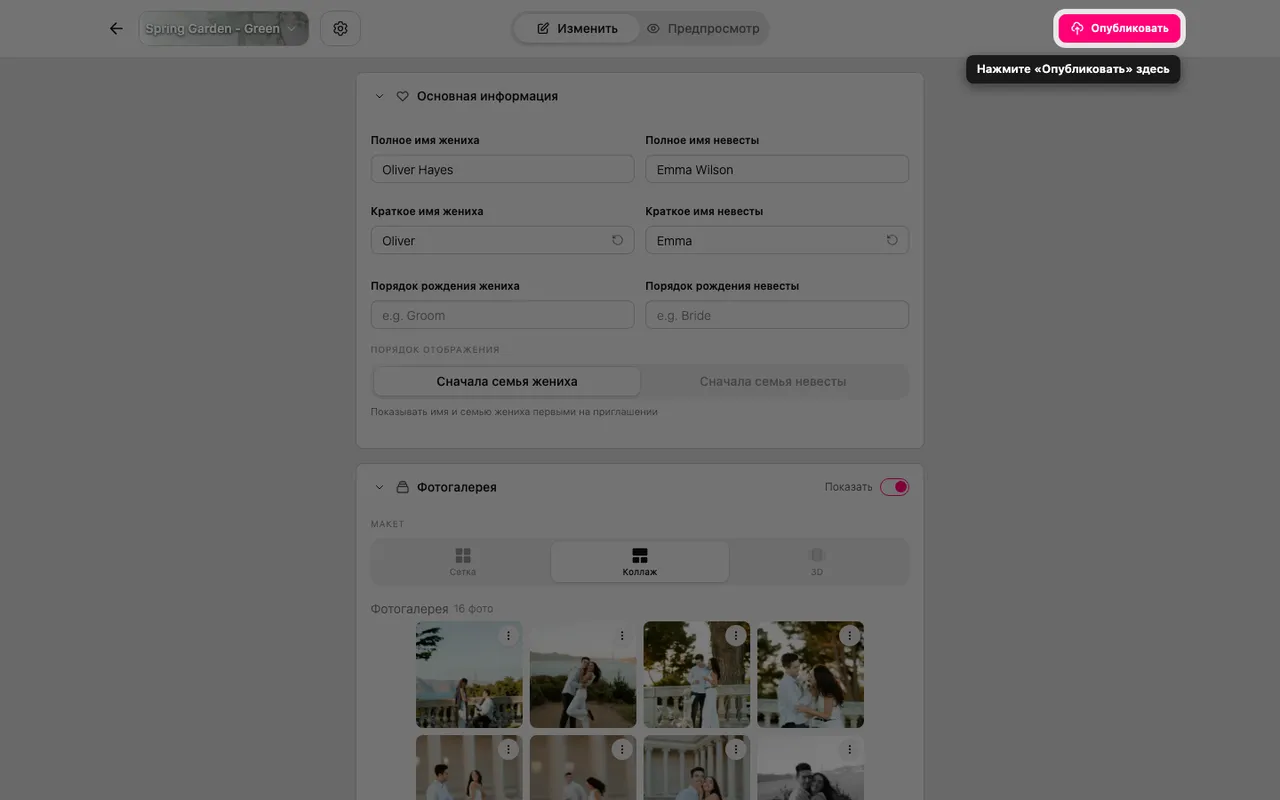Switch to the Предпросмотр tab

(703, 29)
